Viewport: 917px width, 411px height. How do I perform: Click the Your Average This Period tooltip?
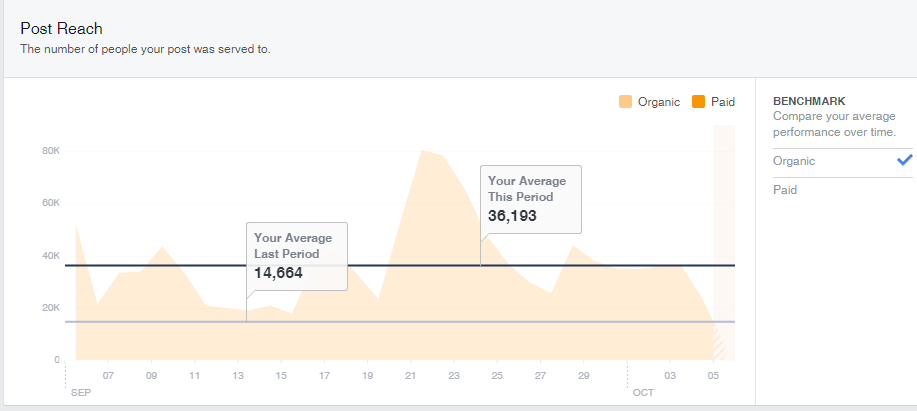(531, 199)
